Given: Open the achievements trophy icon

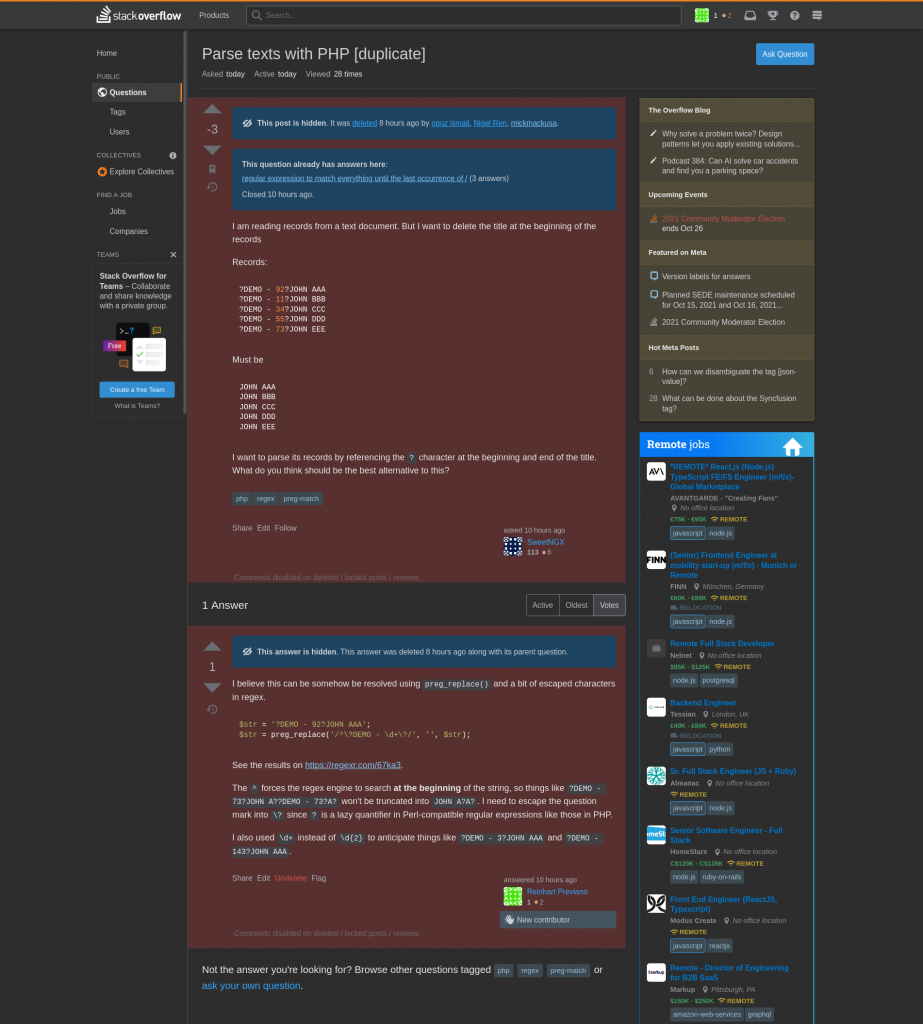Looking at the screenshot, I should click(773, 15).
